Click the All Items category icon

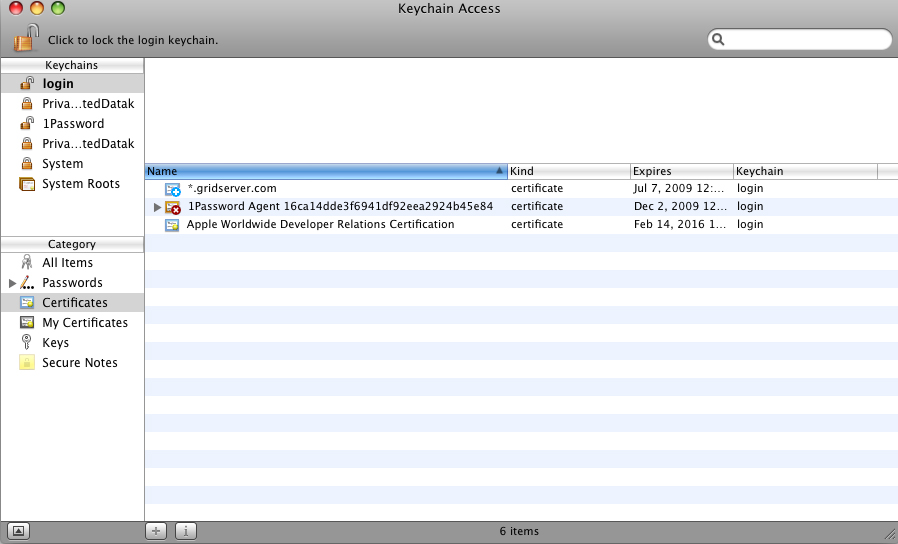tap(27, 263)
